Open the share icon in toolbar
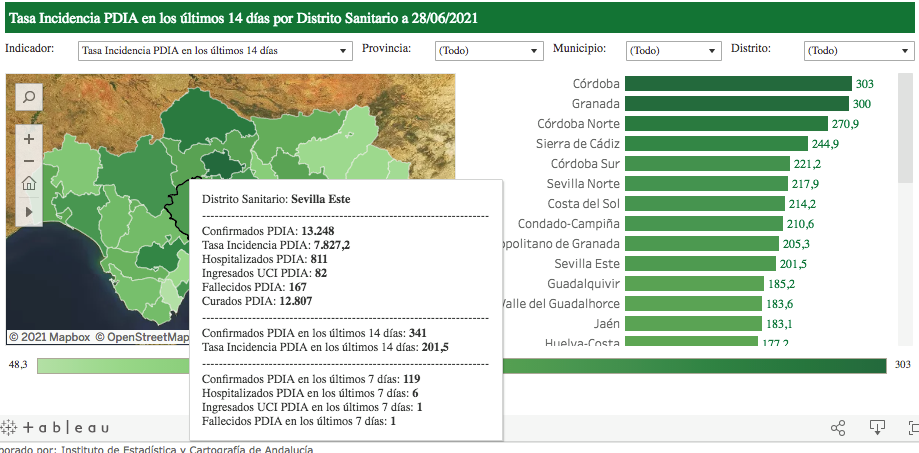Screen dimensions: 919x453 click(839, 428)
